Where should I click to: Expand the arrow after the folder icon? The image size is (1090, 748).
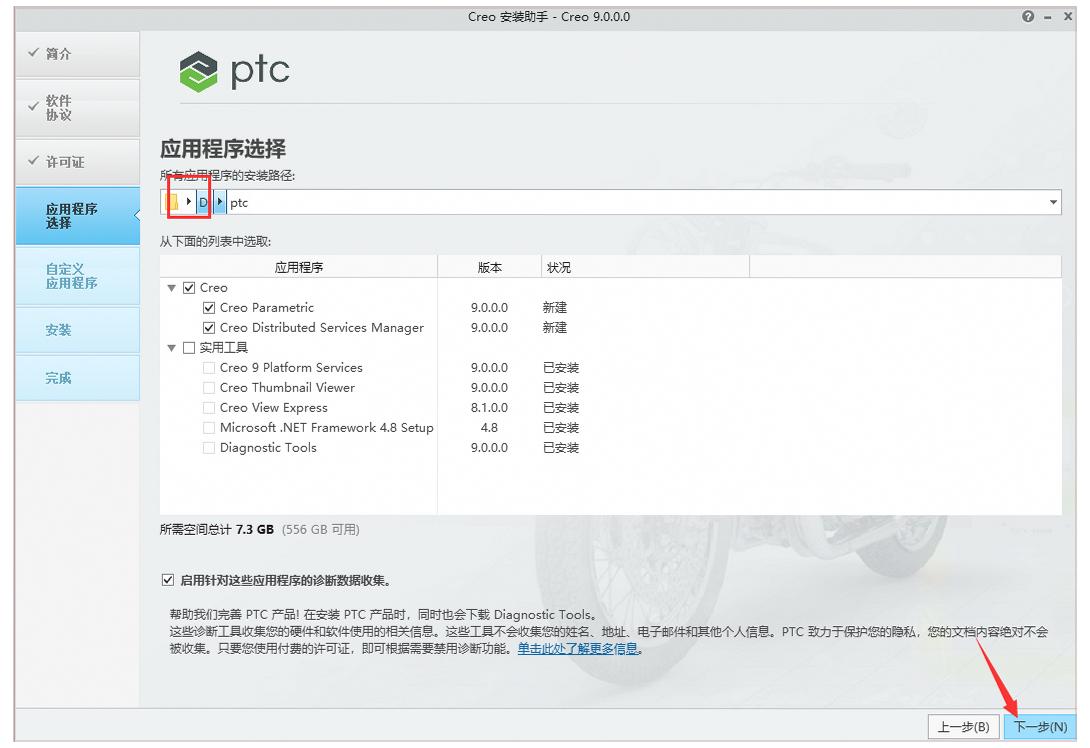[189, 203]
